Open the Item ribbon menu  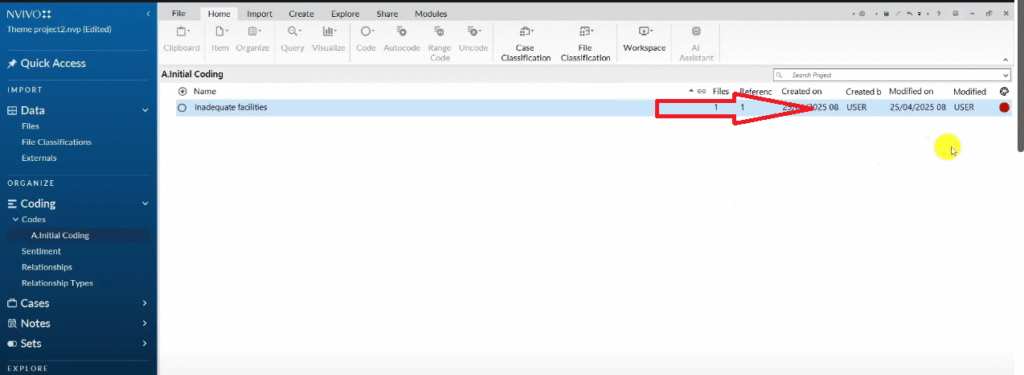pos(220,39)
